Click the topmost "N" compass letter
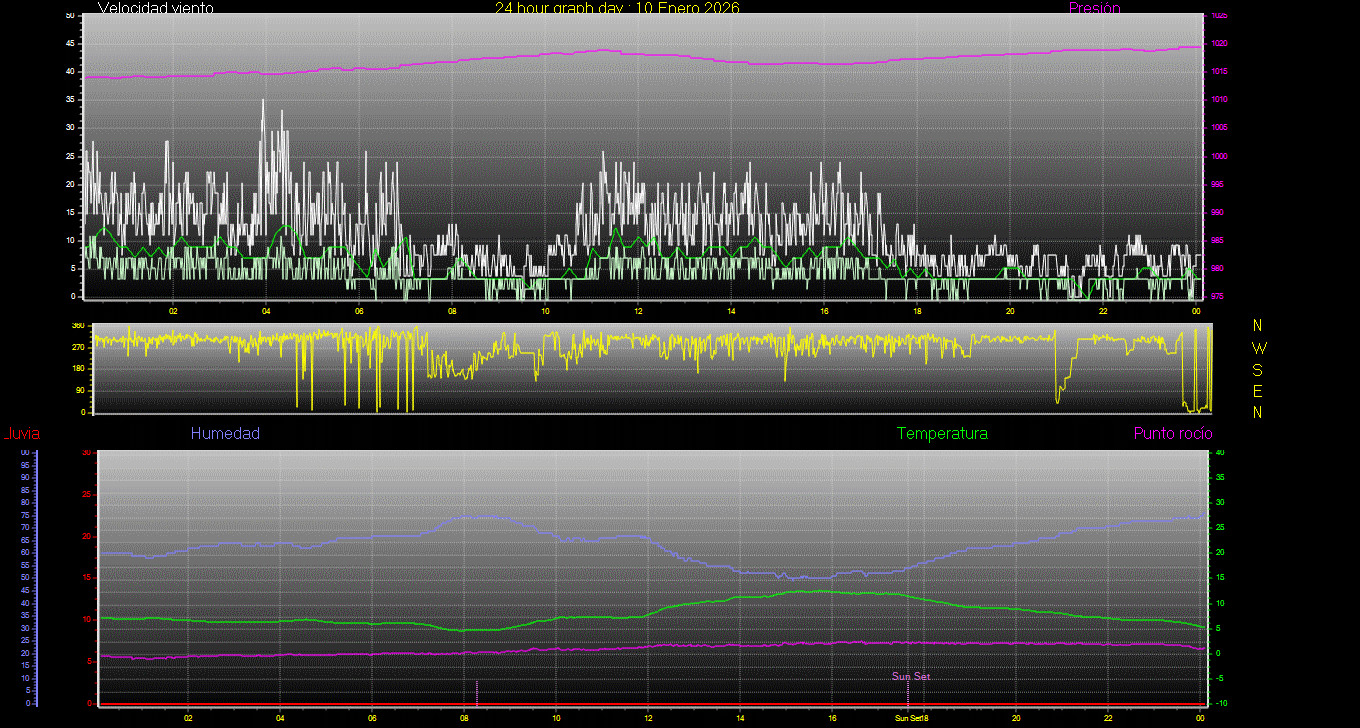The width and height of the screenshot is (1360, 728). (1258, 325)
